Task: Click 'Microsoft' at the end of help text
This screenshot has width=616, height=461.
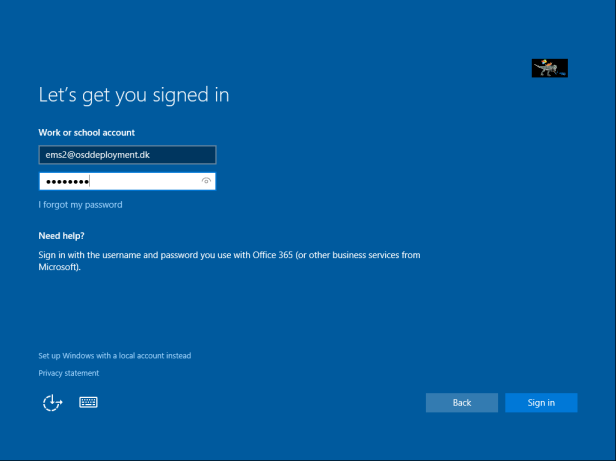Action: pyautogui.click(x=57, y=267)
